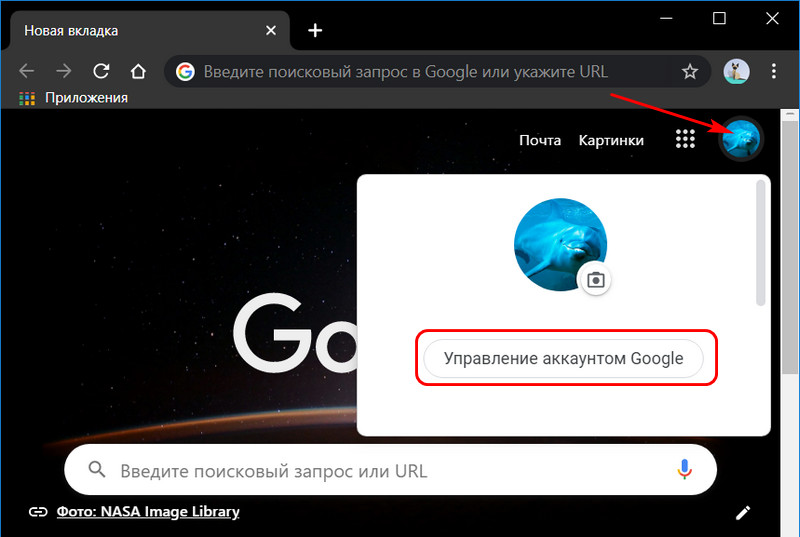Focus the Google search box
Viewport: 800px width, 537px height.
click(390, 470)
